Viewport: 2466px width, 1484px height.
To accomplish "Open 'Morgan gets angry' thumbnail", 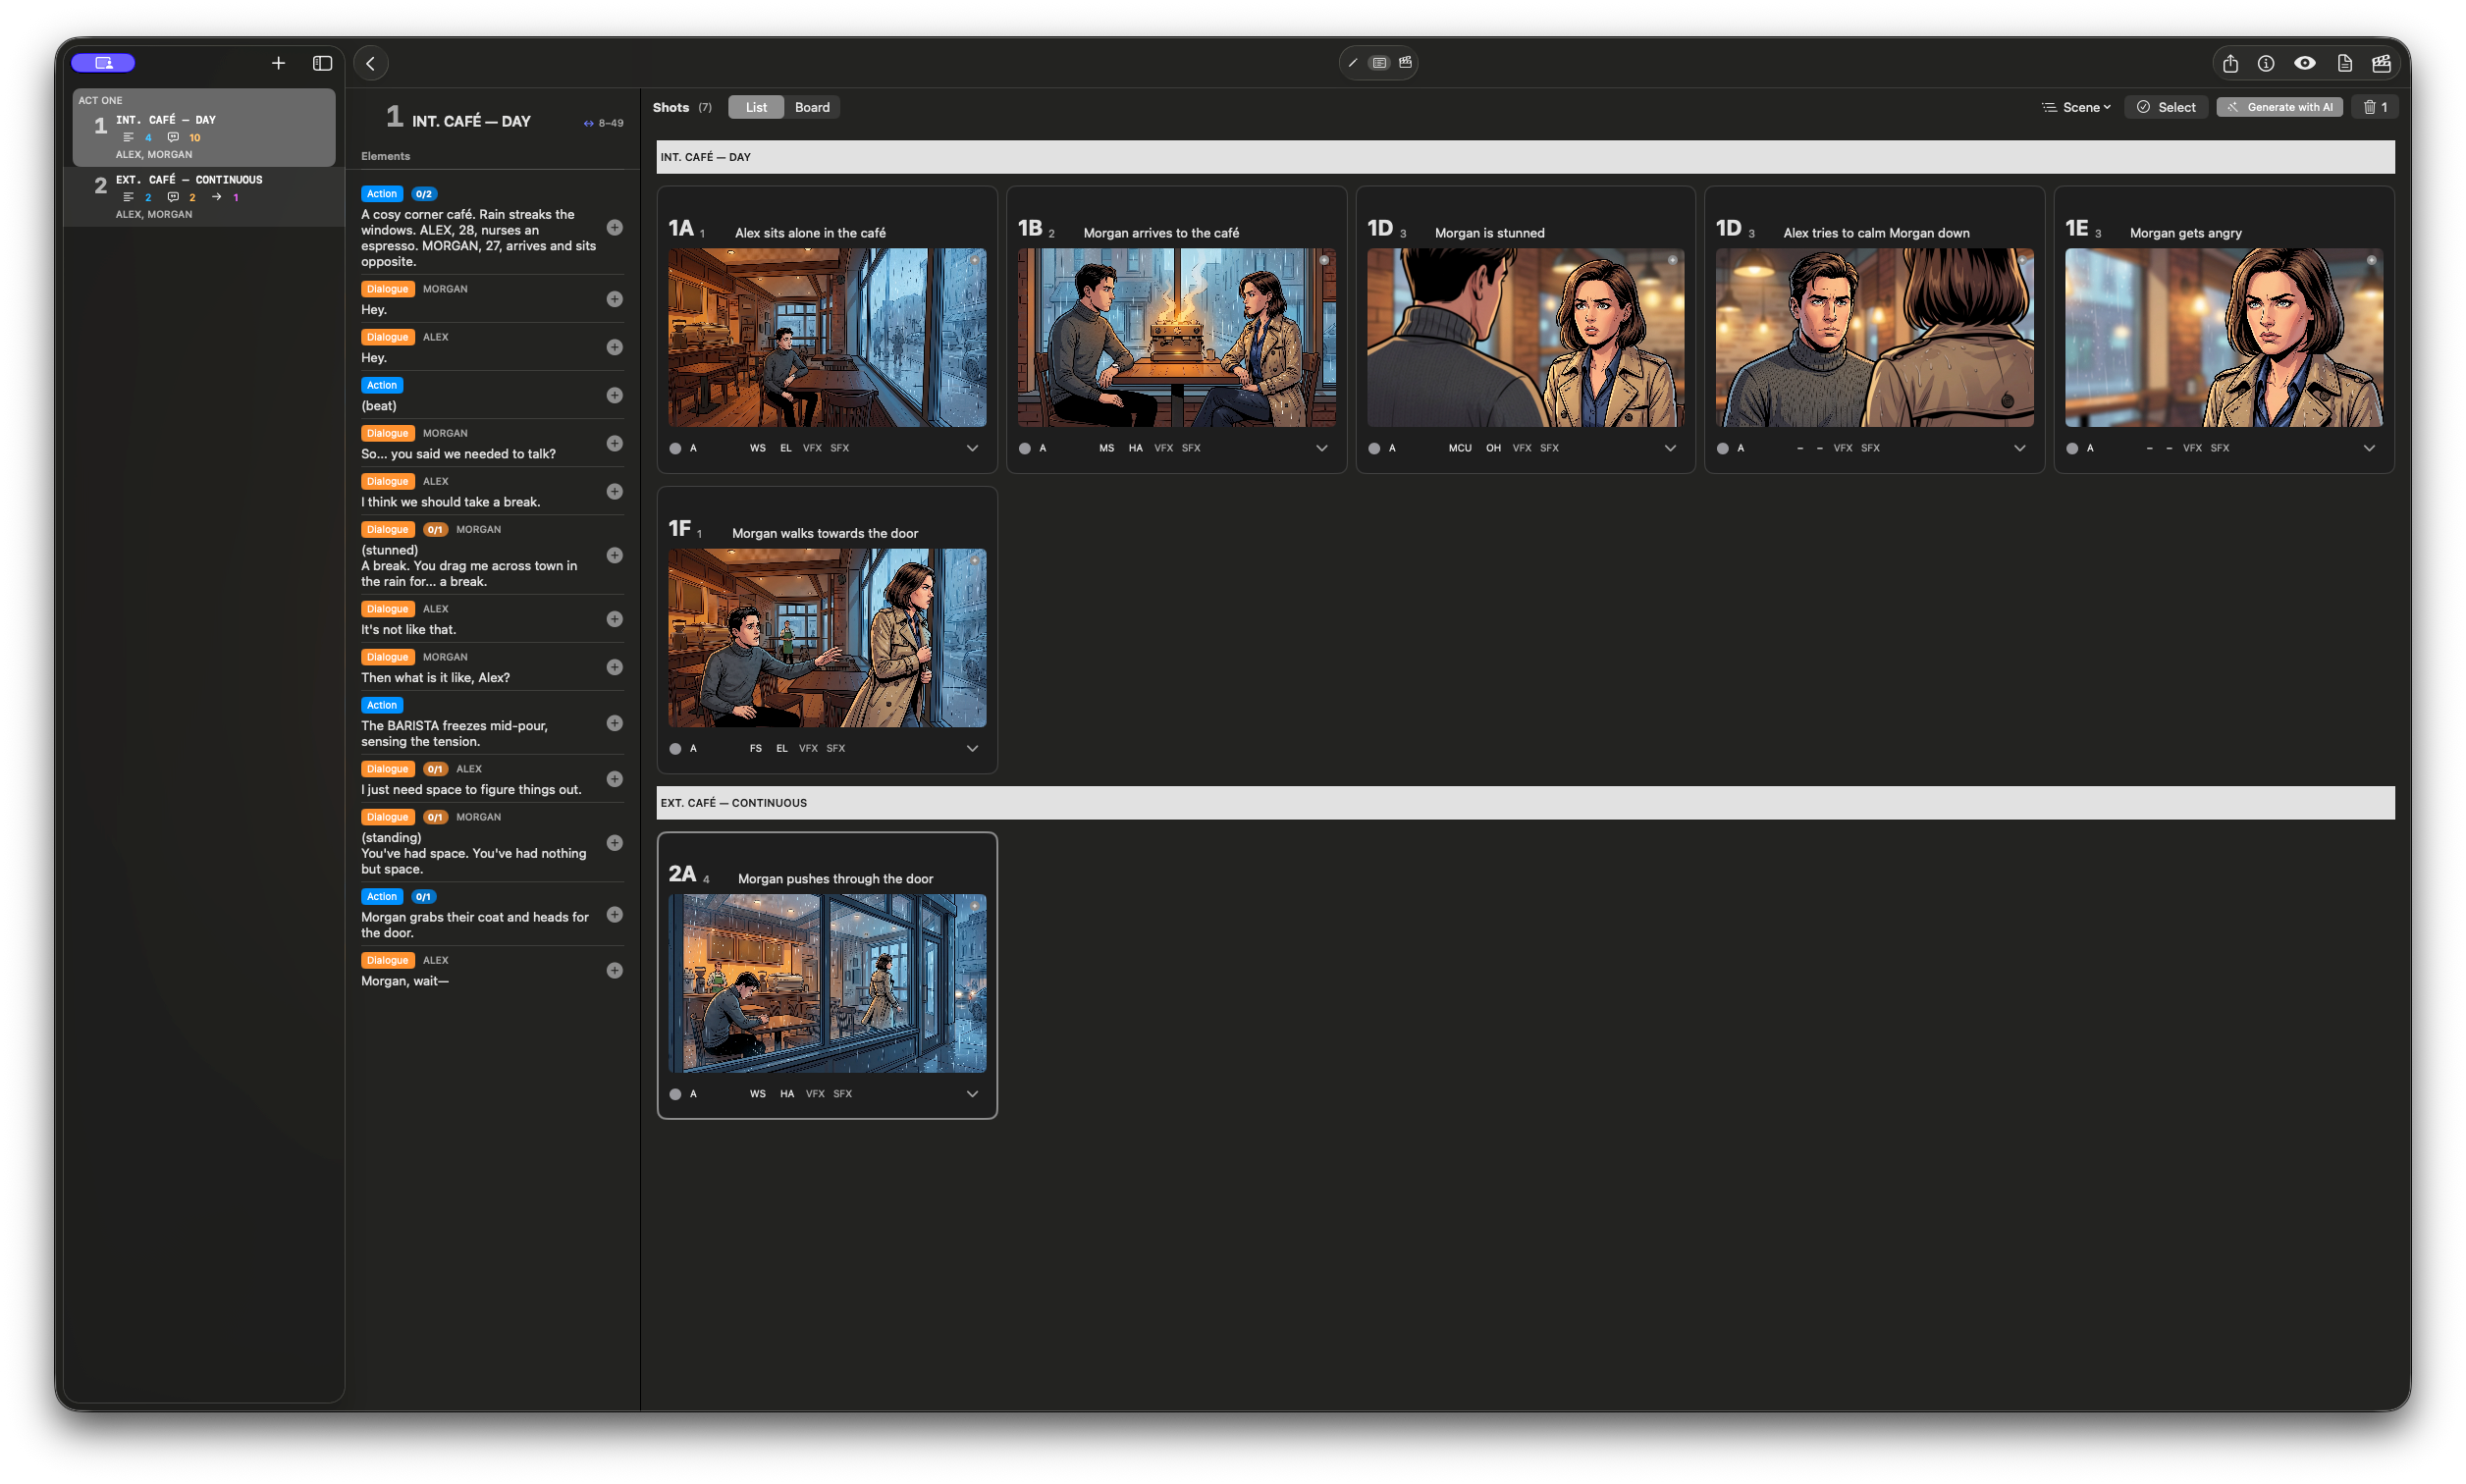I will (x=2224, y=338).
